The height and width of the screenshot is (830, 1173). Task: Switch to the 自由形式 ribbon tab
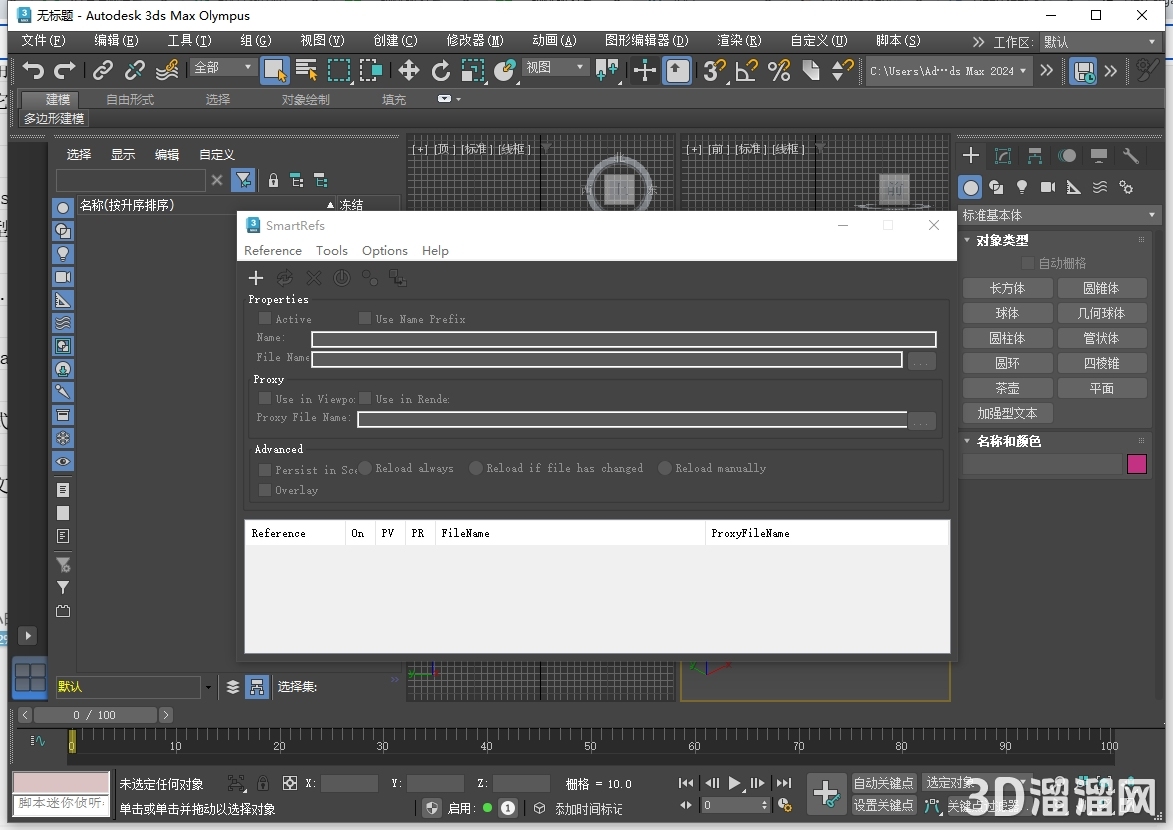pyautogui.click(x=130, y=100)
